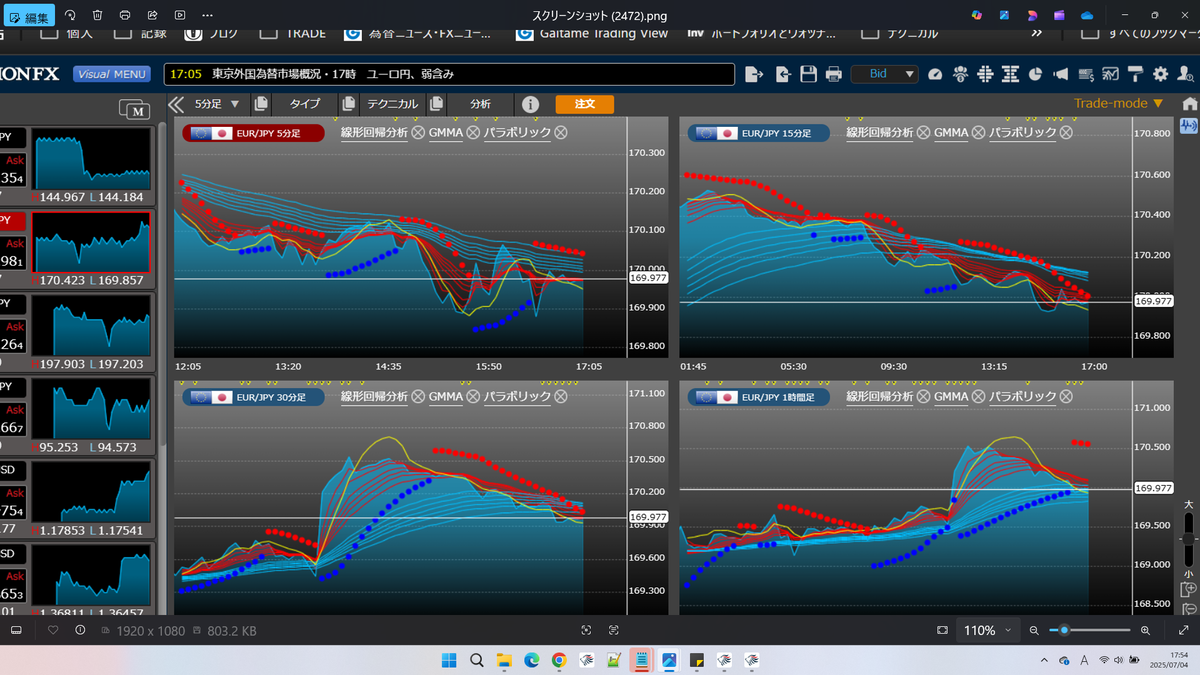1200x675 pixels.
Task: Click the M multi-window icon
Action: point(134,109)
